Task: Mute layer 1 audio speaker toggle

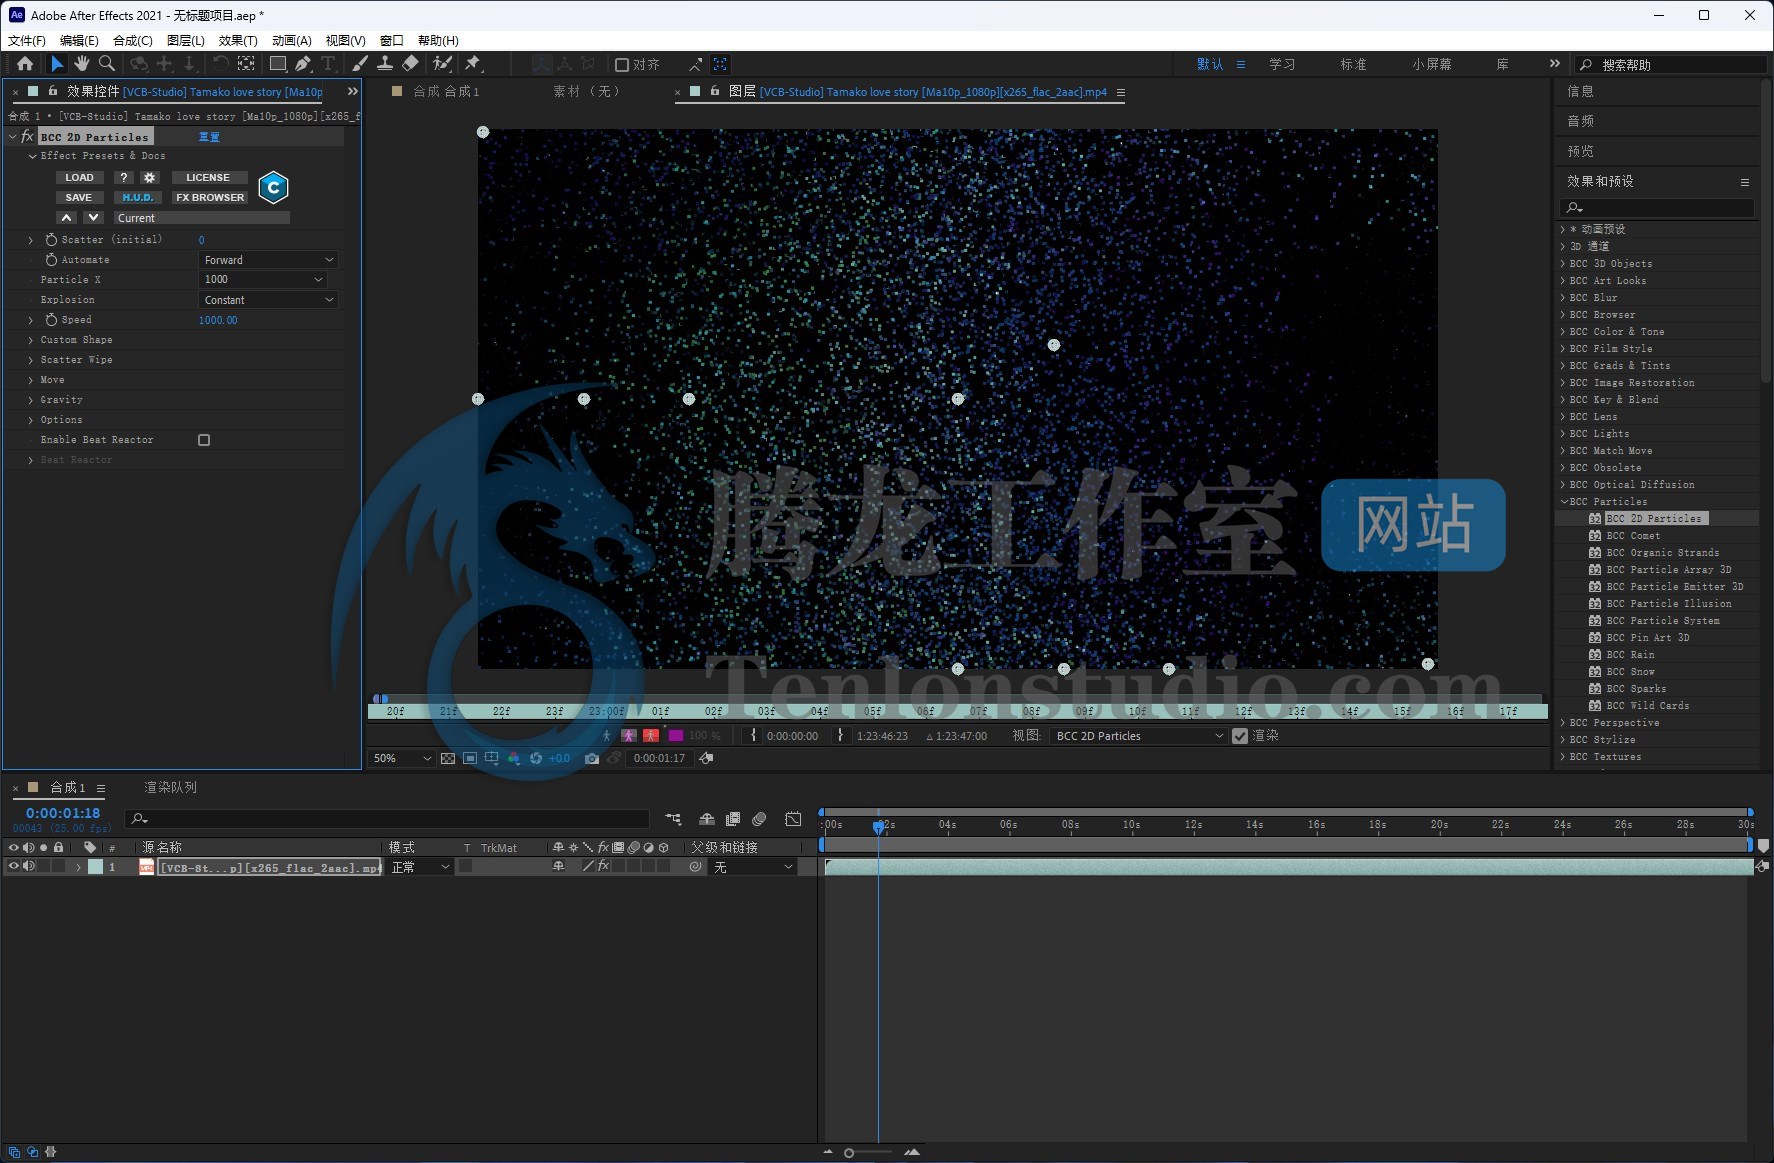Action: coord(28,867)
